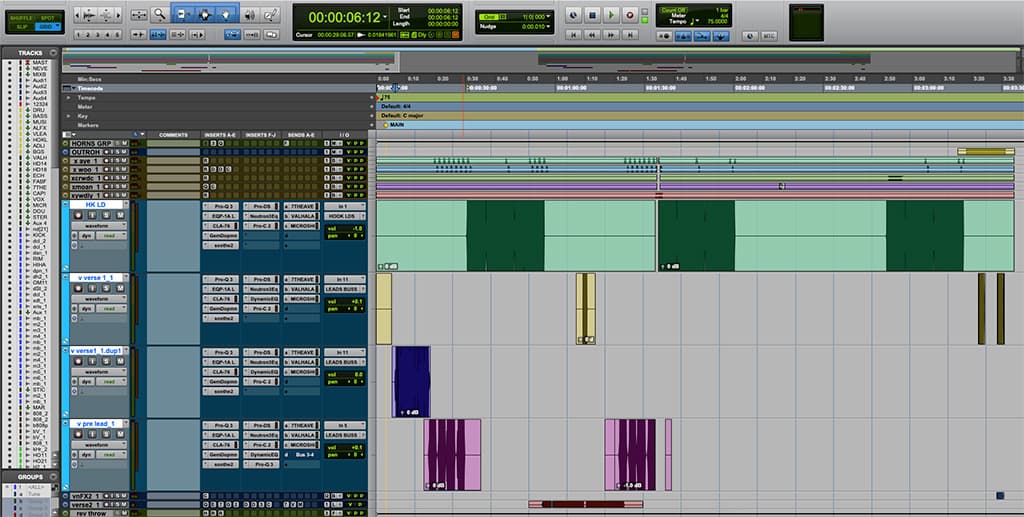Solo the v verse1_1.dup1 track
The image size is (1024, 517).
click(106, 362)
